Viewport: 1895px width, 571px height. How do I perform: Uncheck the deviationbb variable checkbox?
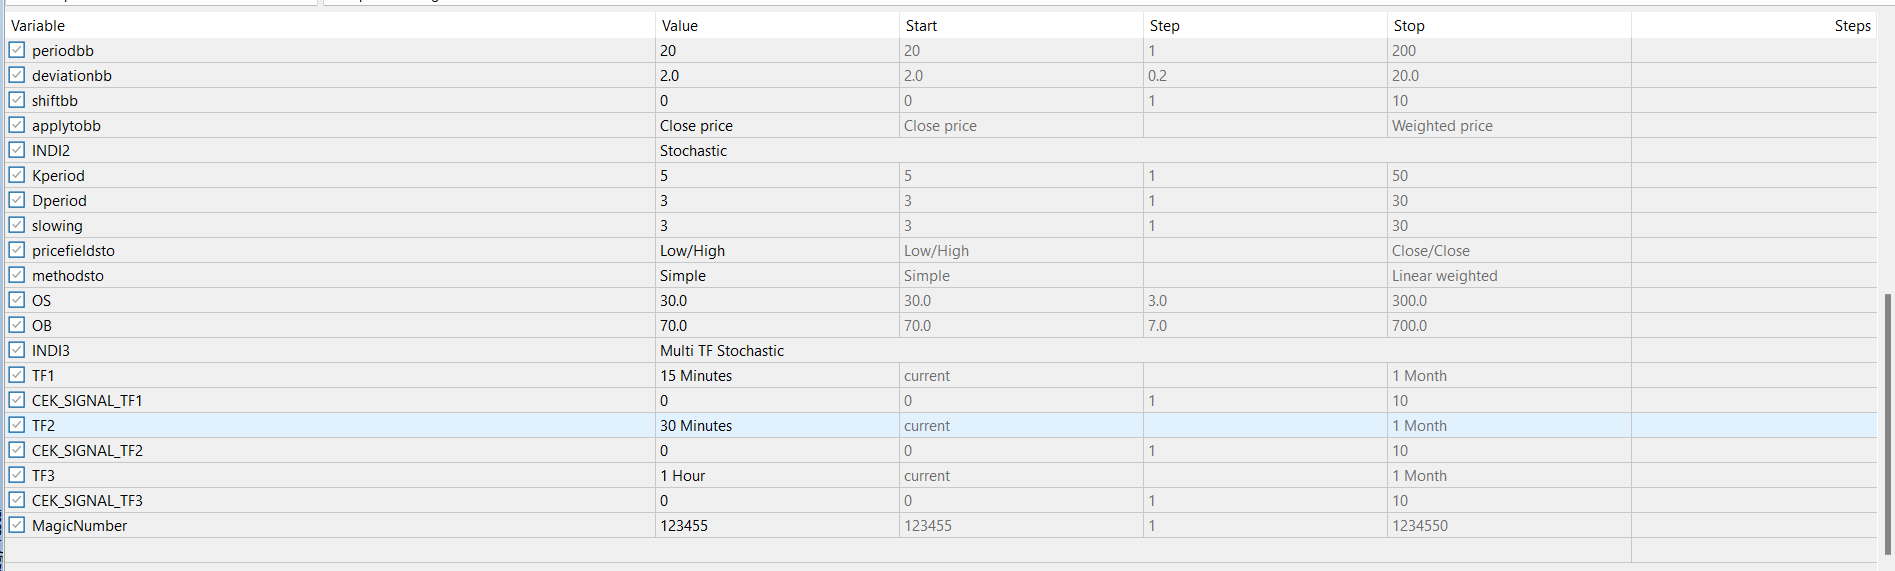point(17,75)
